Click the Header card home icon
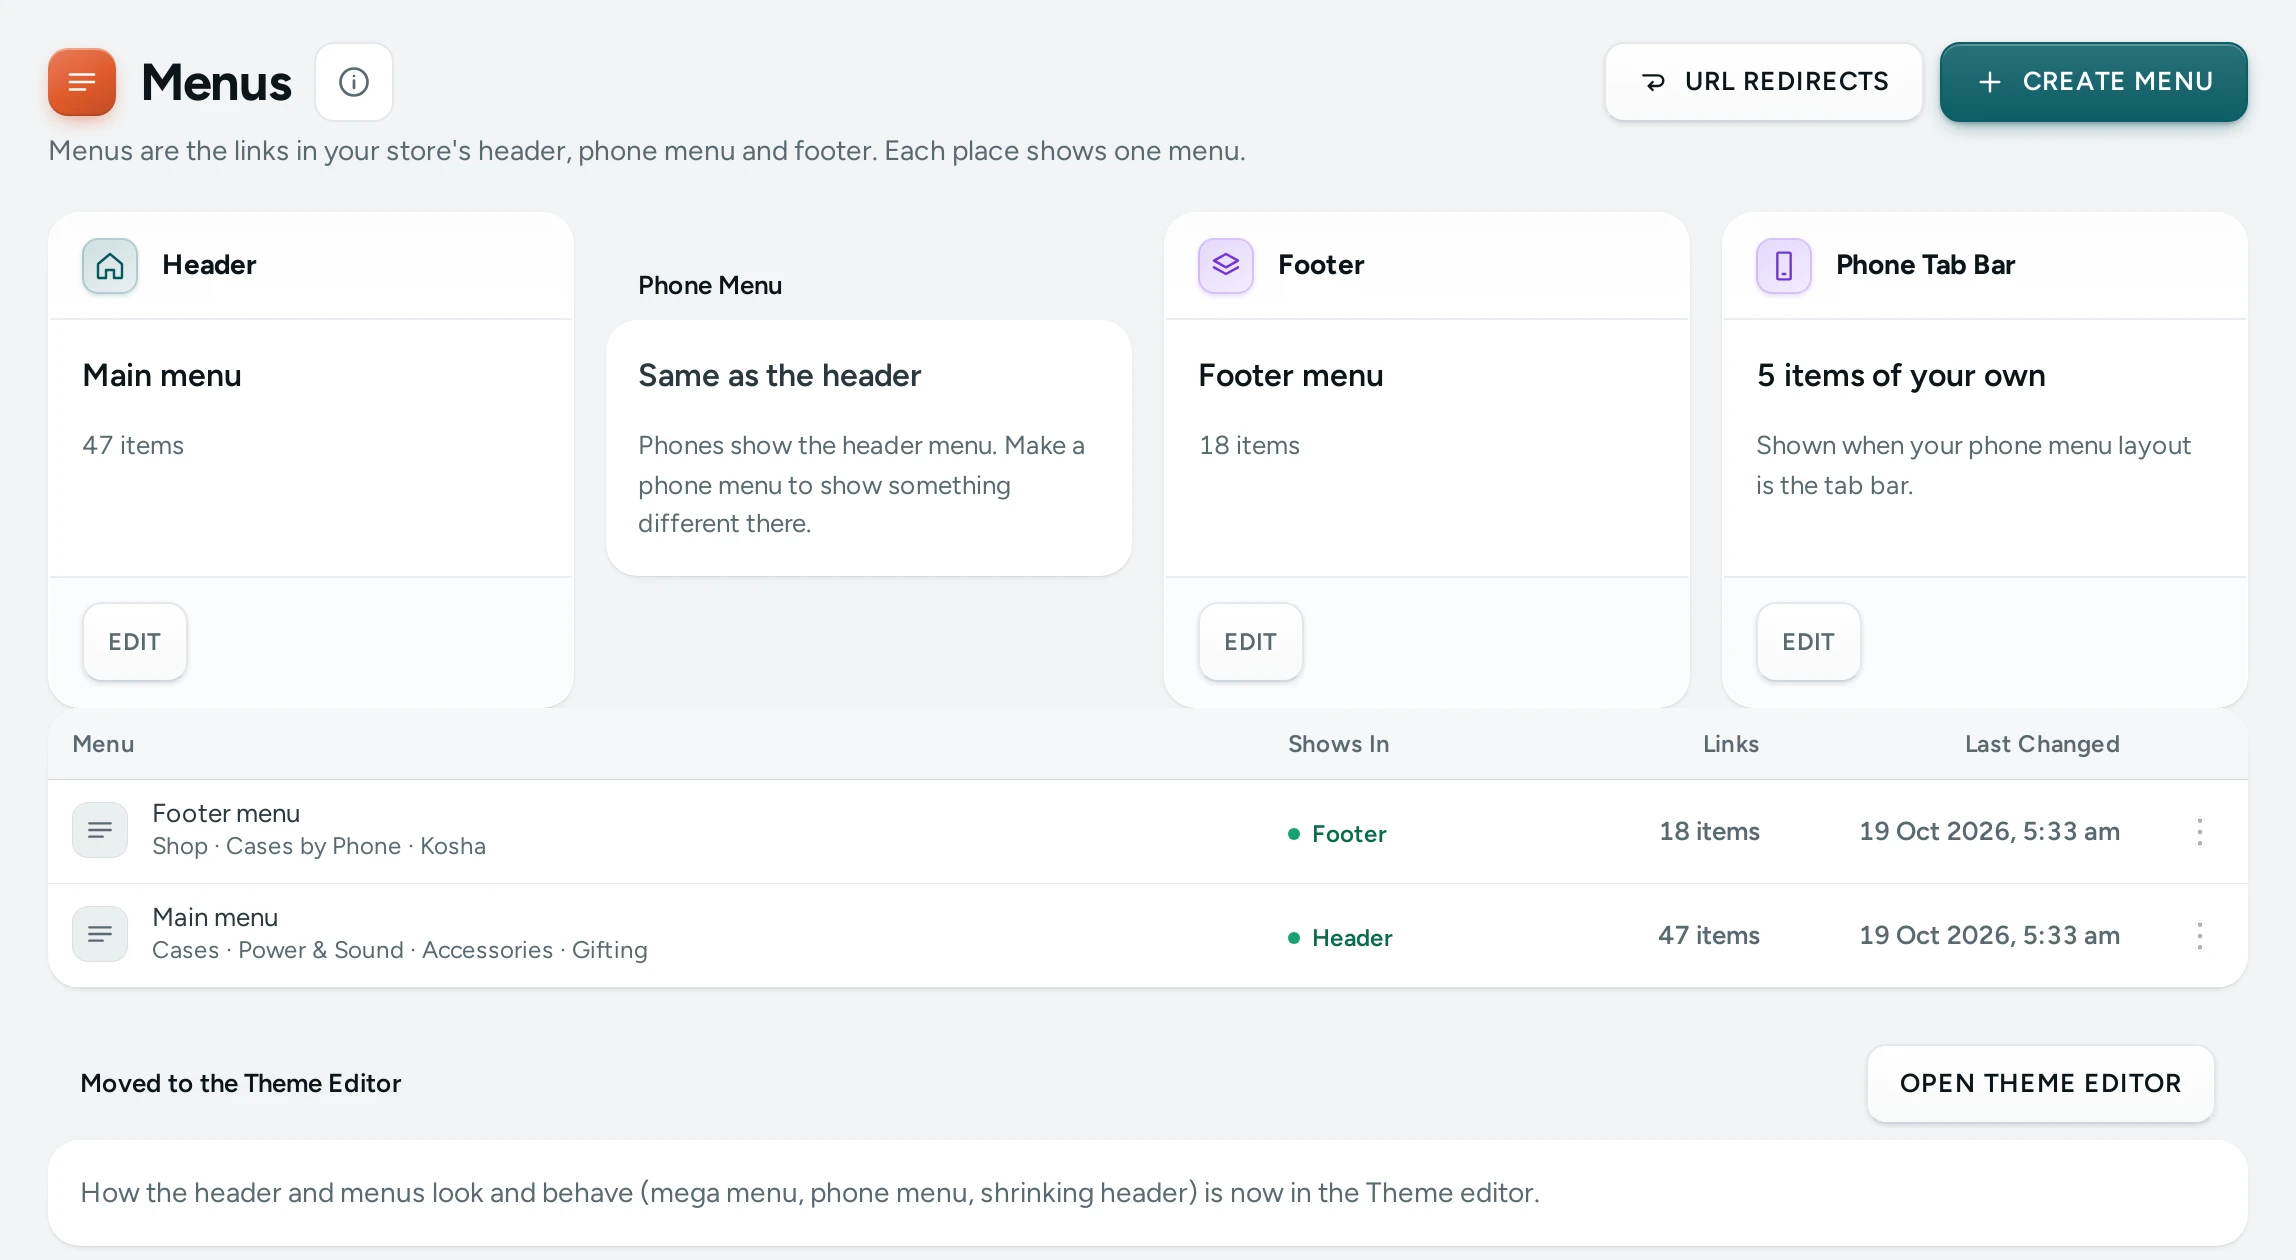The image size is (2296, 1260). click(x=110, y=266)
